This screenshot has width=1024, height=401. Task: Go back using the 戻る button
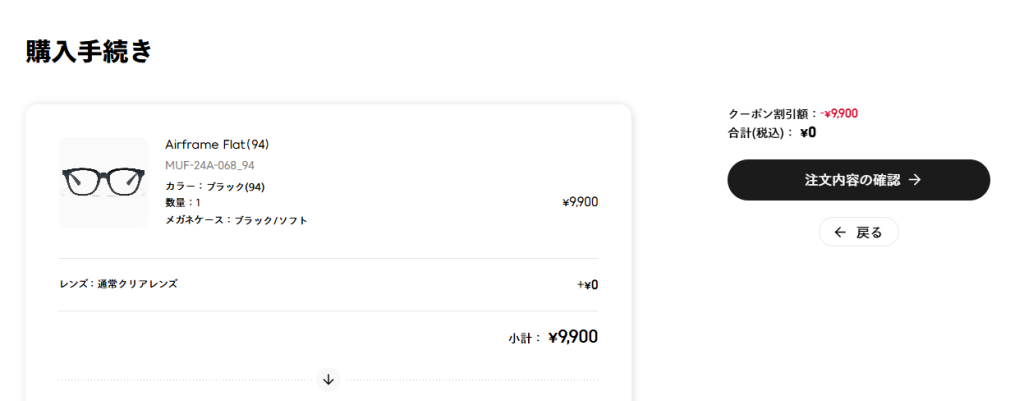[x=858, y=232]
